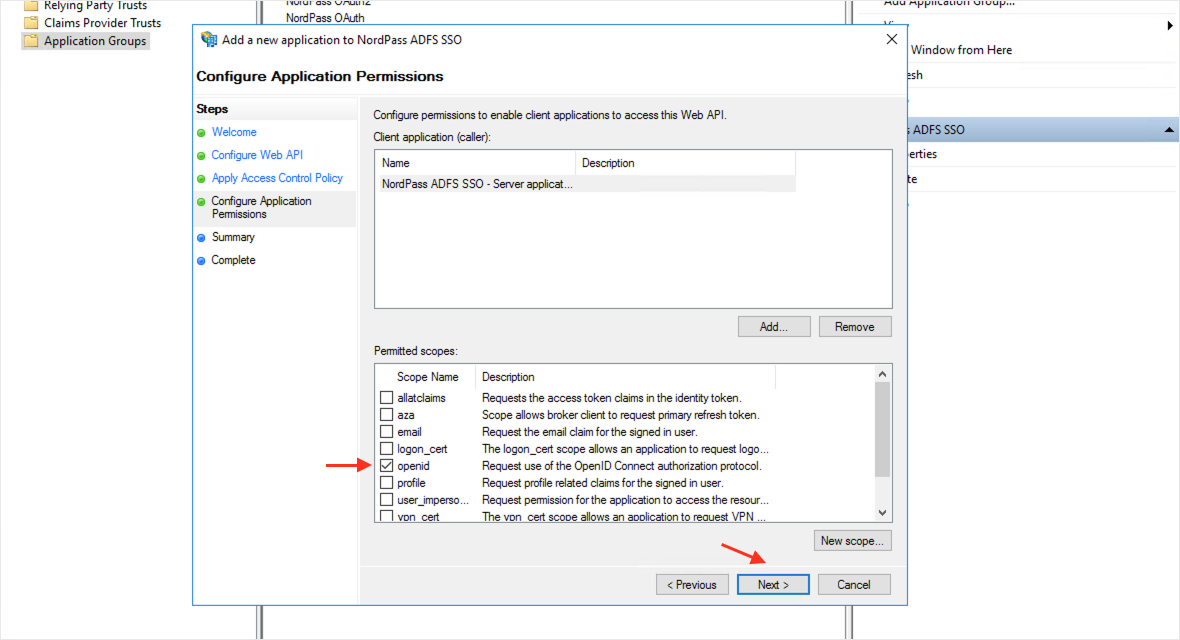Select Relying Party Trusts in tree
Screen dimensions: 1180x640
tap(96, 5)
